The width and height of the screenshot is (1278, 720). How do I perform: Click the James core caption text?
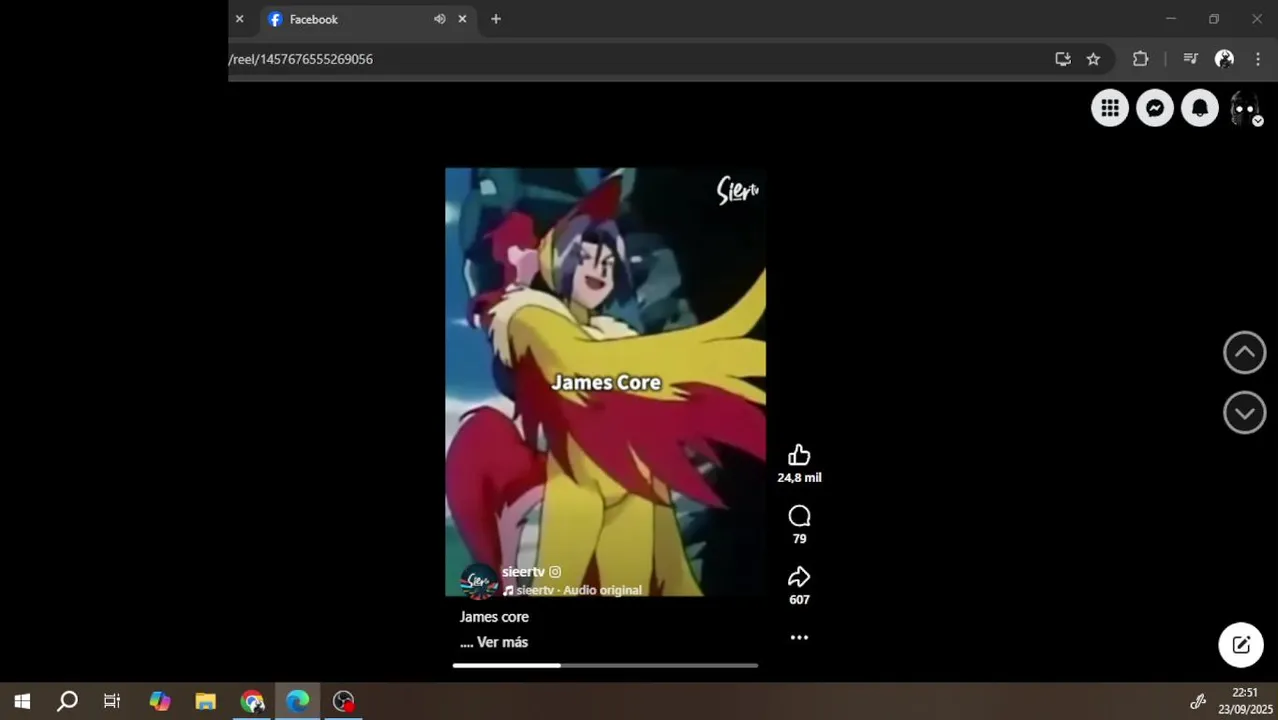[x=494, y=617]
